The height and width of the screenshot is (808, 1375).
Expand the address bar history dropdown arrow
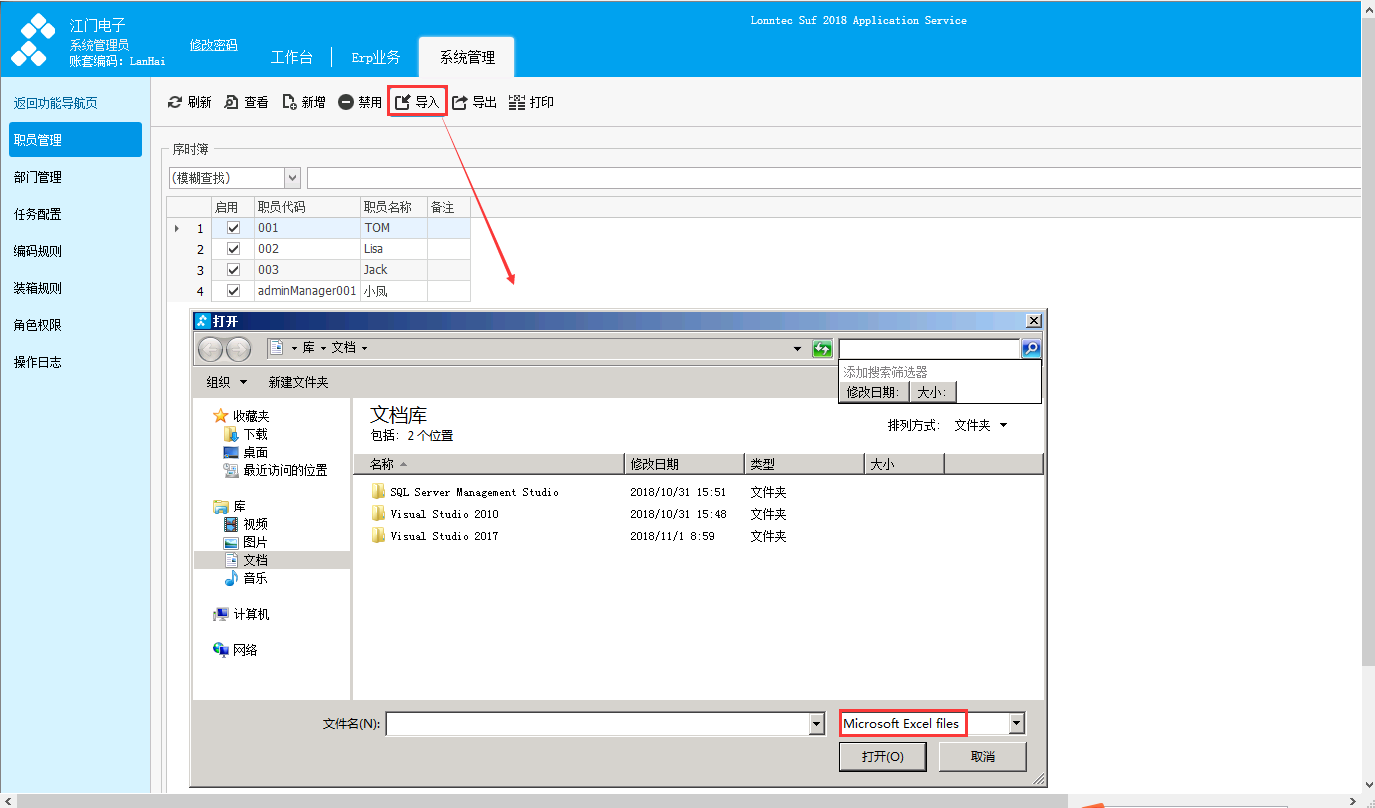[x=797, y=349]
